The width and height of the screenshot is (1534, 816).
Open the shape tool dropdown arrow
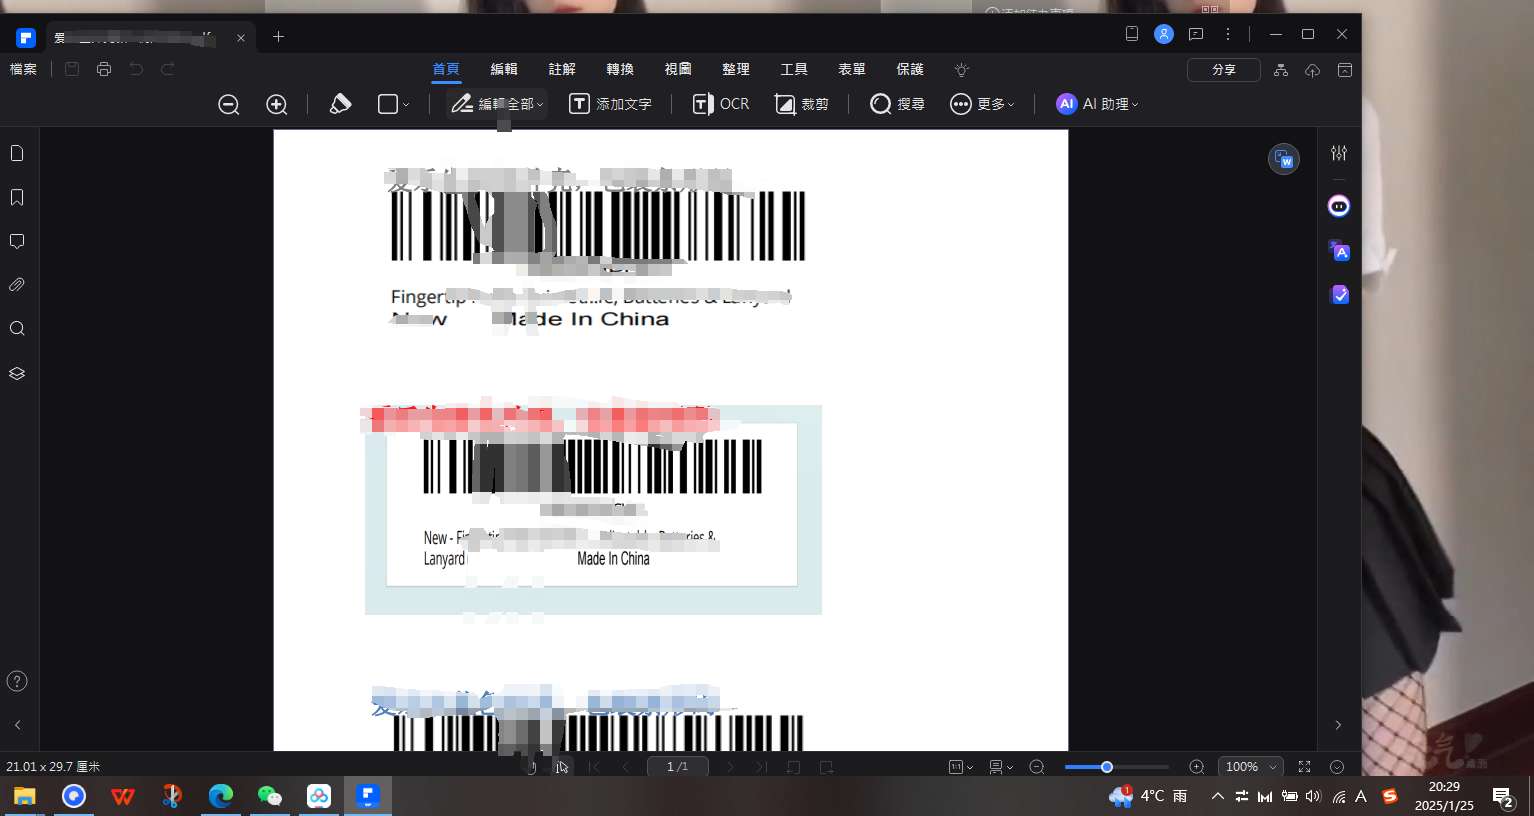[406, 104]
